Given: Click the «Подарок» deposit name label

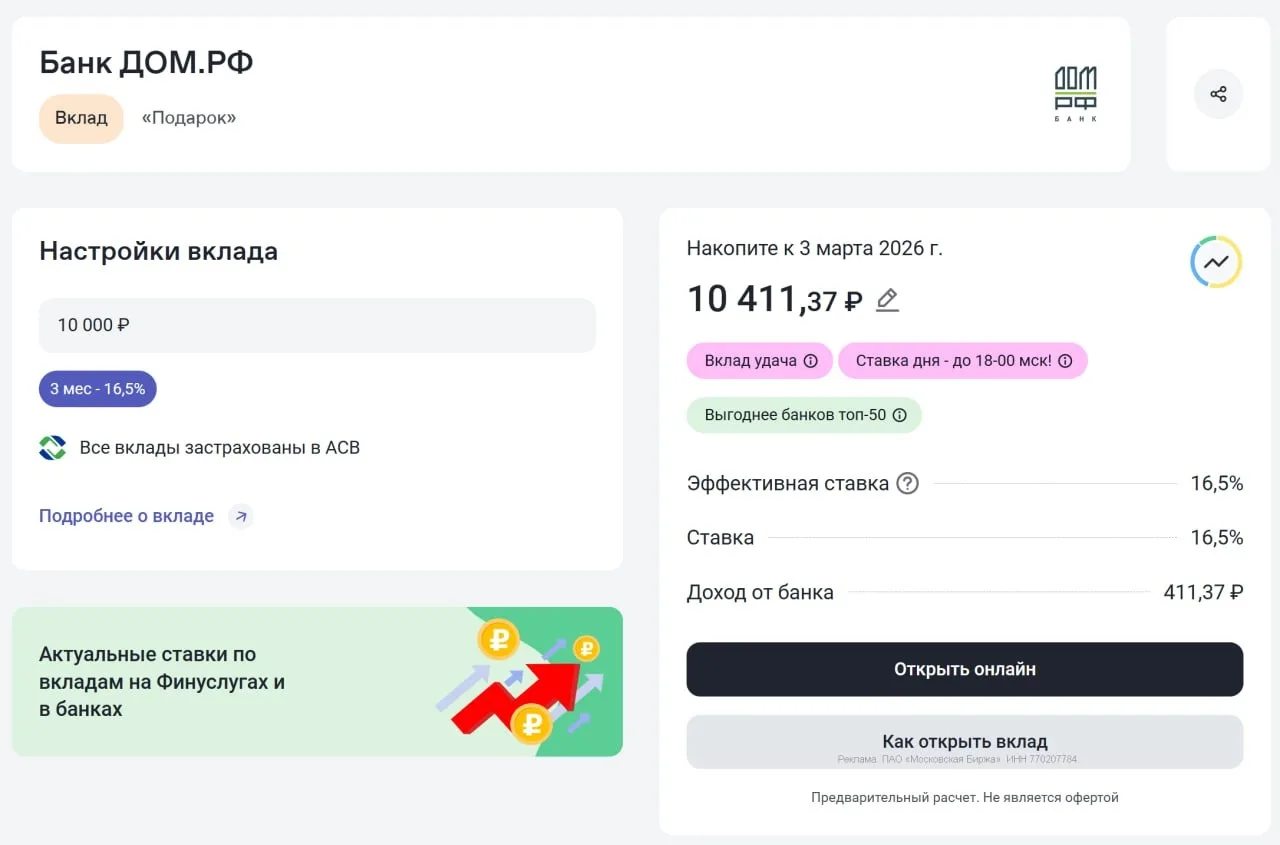Looking at the screenshot, I should [x=189, y=118].
